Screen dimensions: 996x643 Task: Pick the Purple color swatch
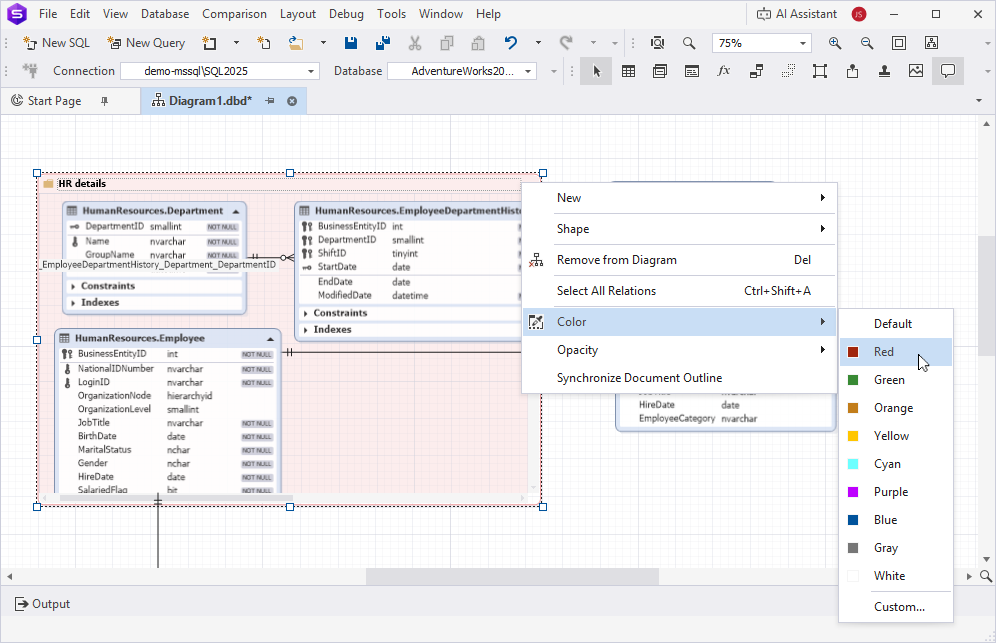click(x=853, y=492)
